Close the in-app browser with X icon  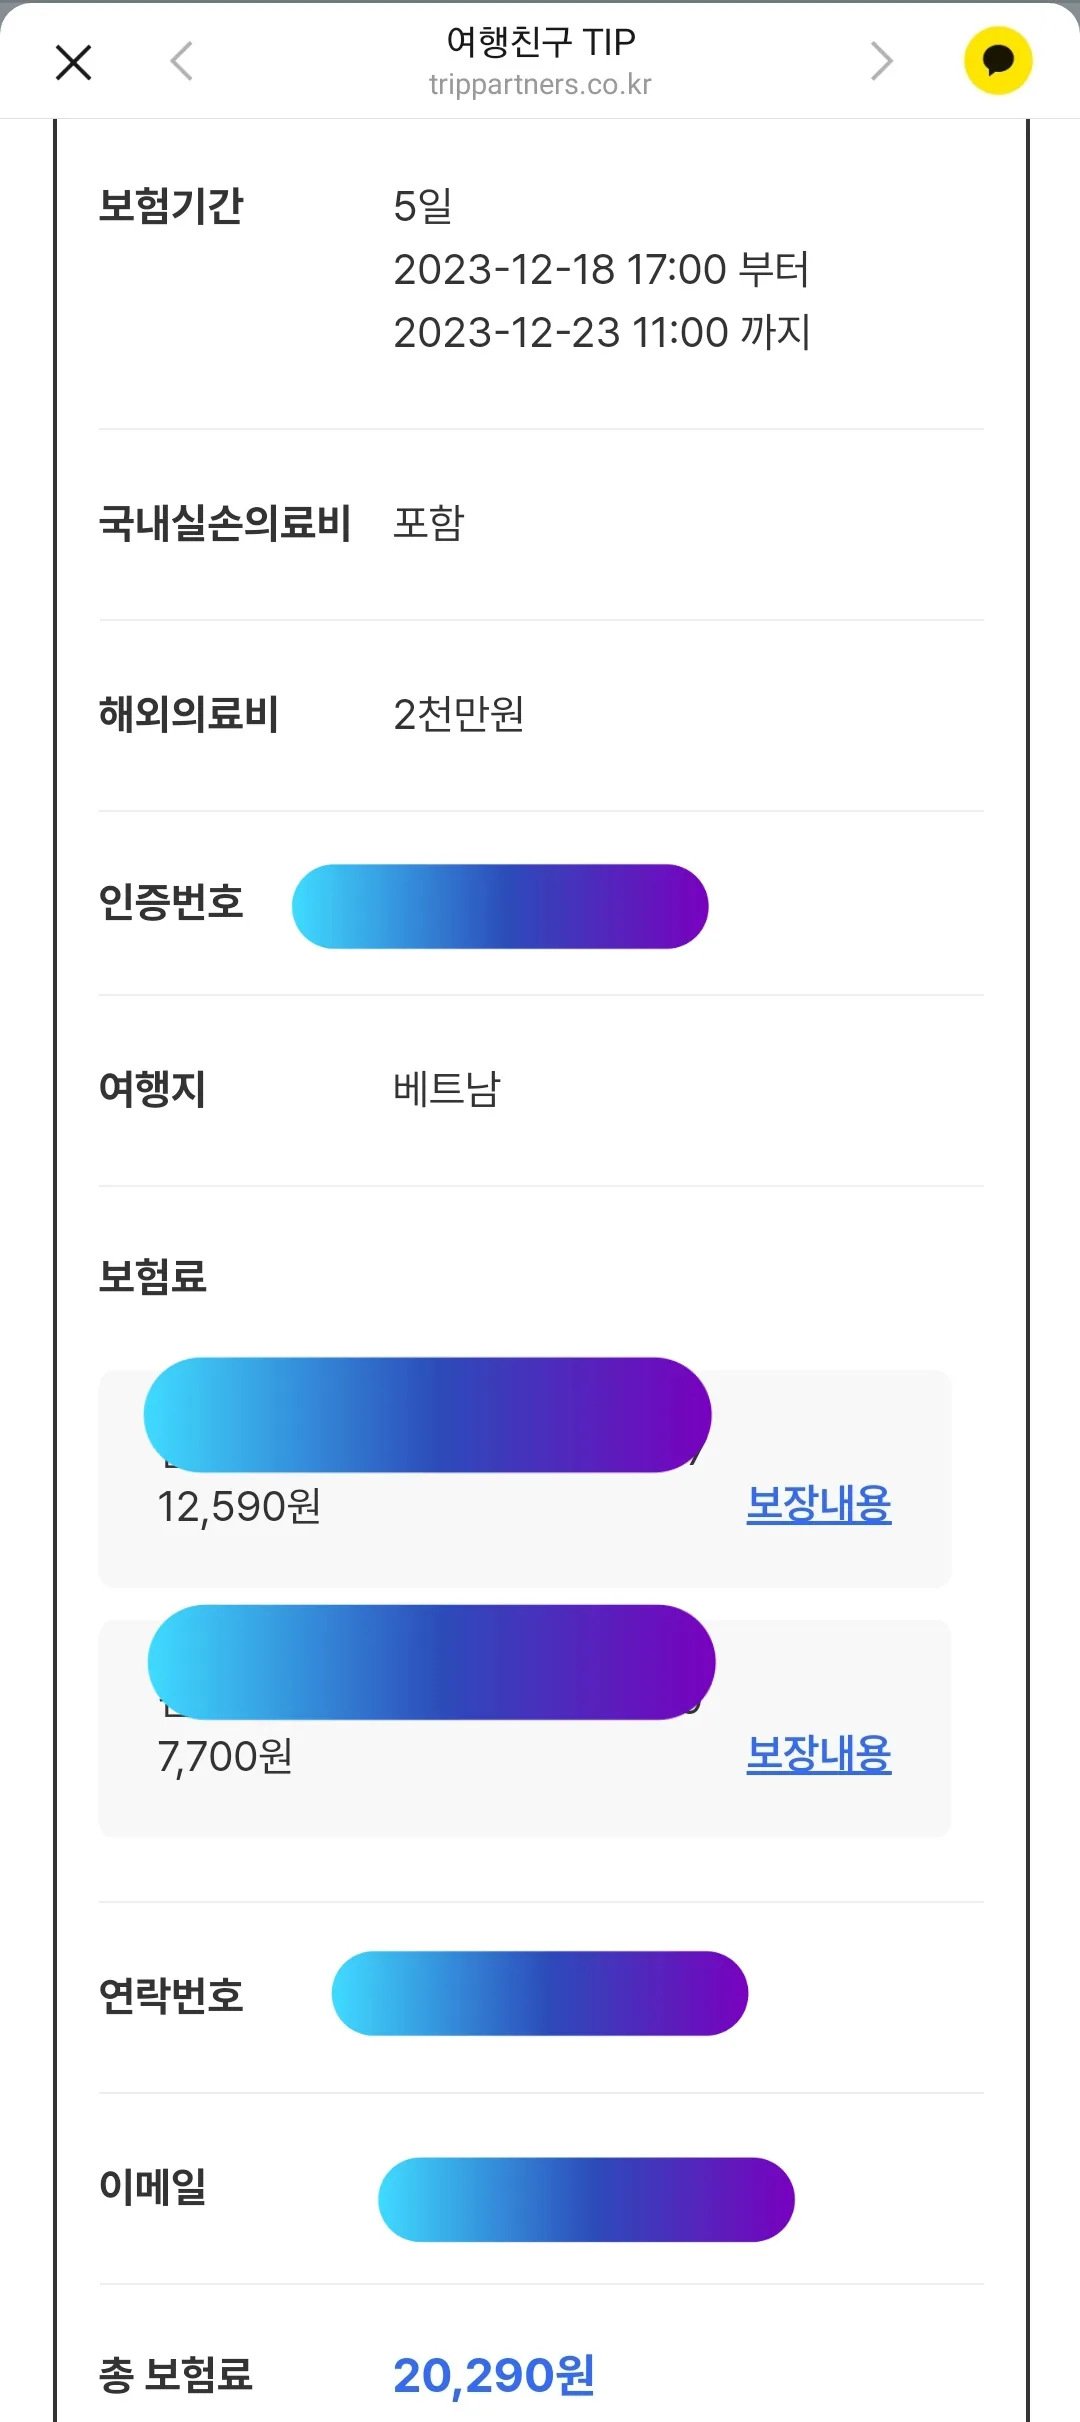73,62
